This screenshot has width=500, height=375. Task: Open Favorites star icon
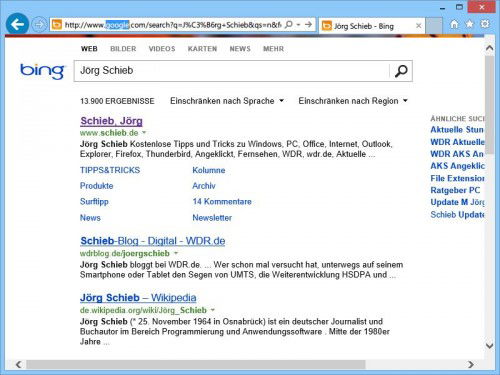[469, 24]
